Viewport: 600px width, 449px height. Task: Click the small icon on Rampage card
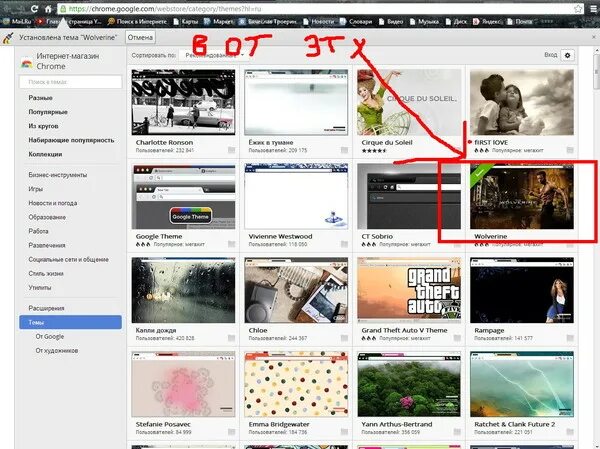(570, 338)
